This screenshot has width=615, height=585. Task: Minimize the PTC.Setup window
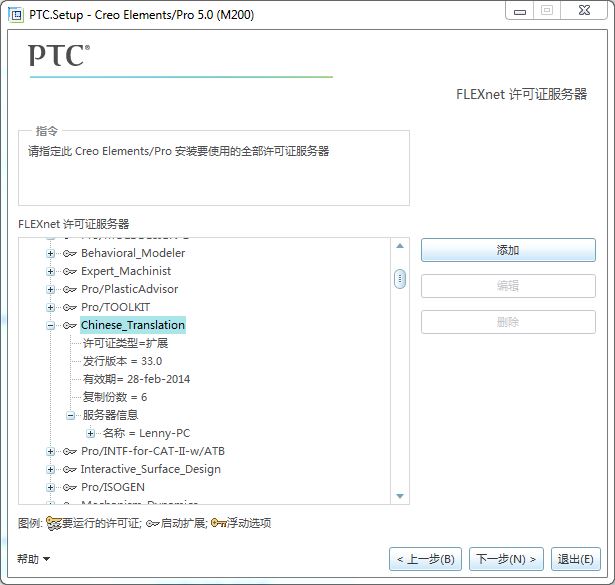520,11
